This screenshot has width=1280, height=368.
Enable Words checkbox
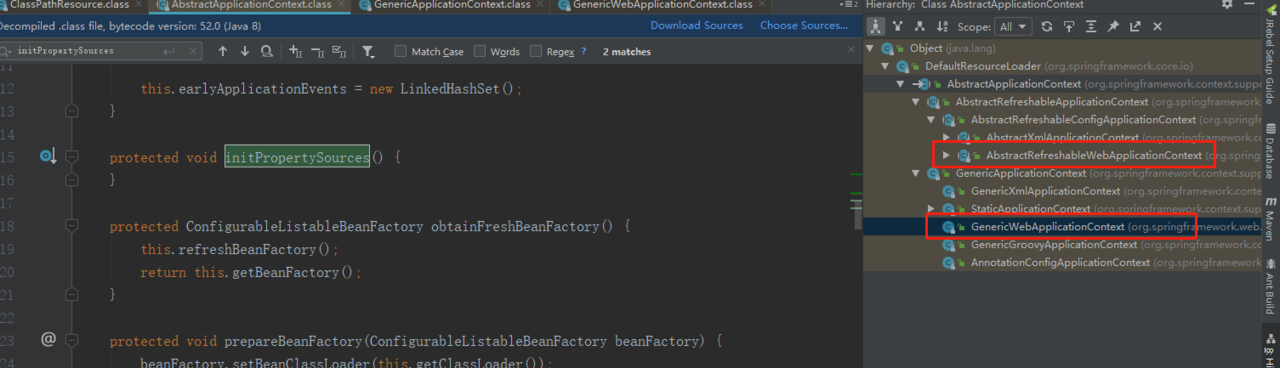point(480,51)
